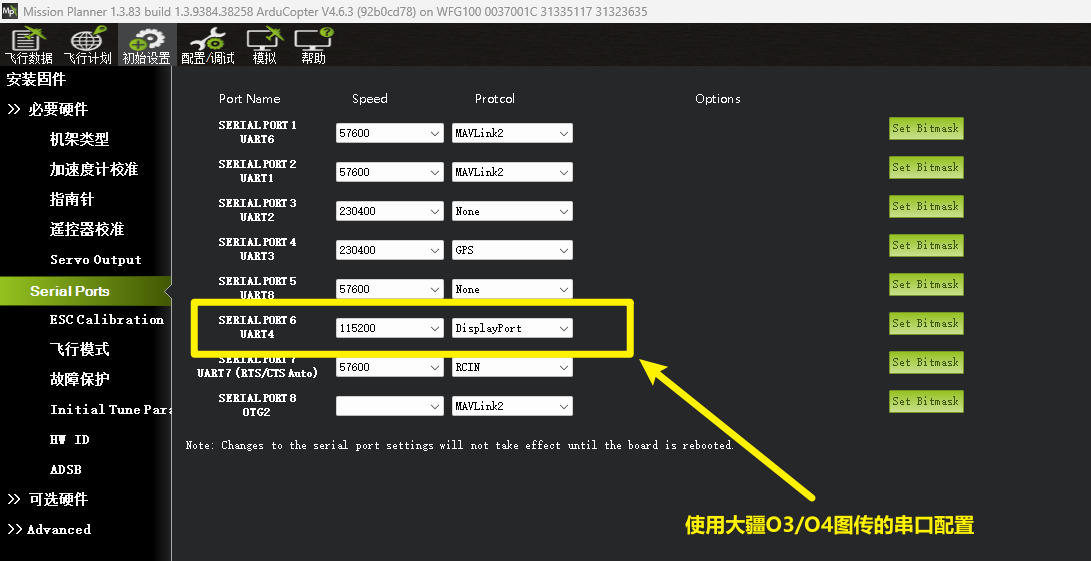
Task: Select 安装固件 in the sidebar
Action: pos(36,79)
